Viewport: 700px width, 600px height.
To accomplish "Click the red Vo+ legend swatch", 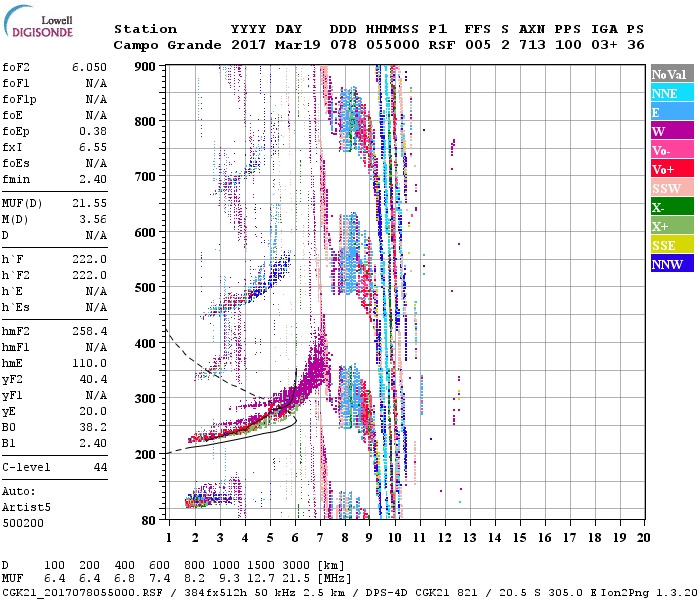I will tap(671, 169).
